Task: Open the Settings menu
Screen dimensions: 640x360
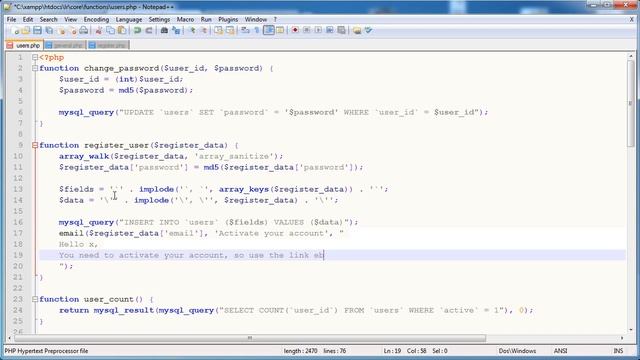Action: coord(159,19)
